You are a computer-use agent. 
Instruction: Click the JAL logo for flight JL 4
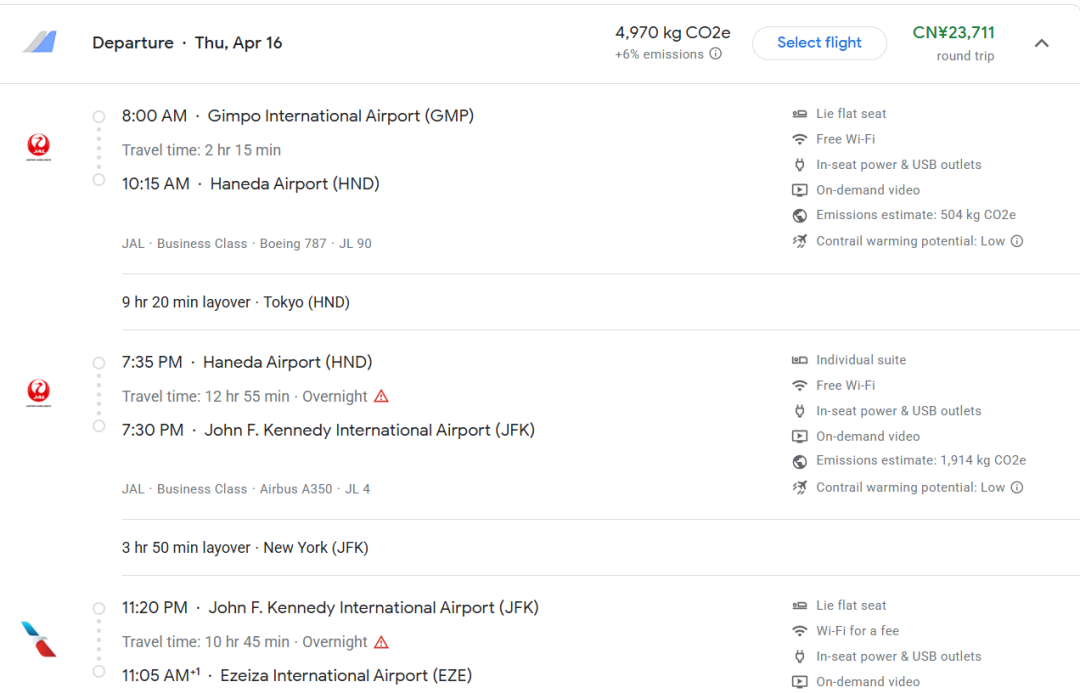38,393
